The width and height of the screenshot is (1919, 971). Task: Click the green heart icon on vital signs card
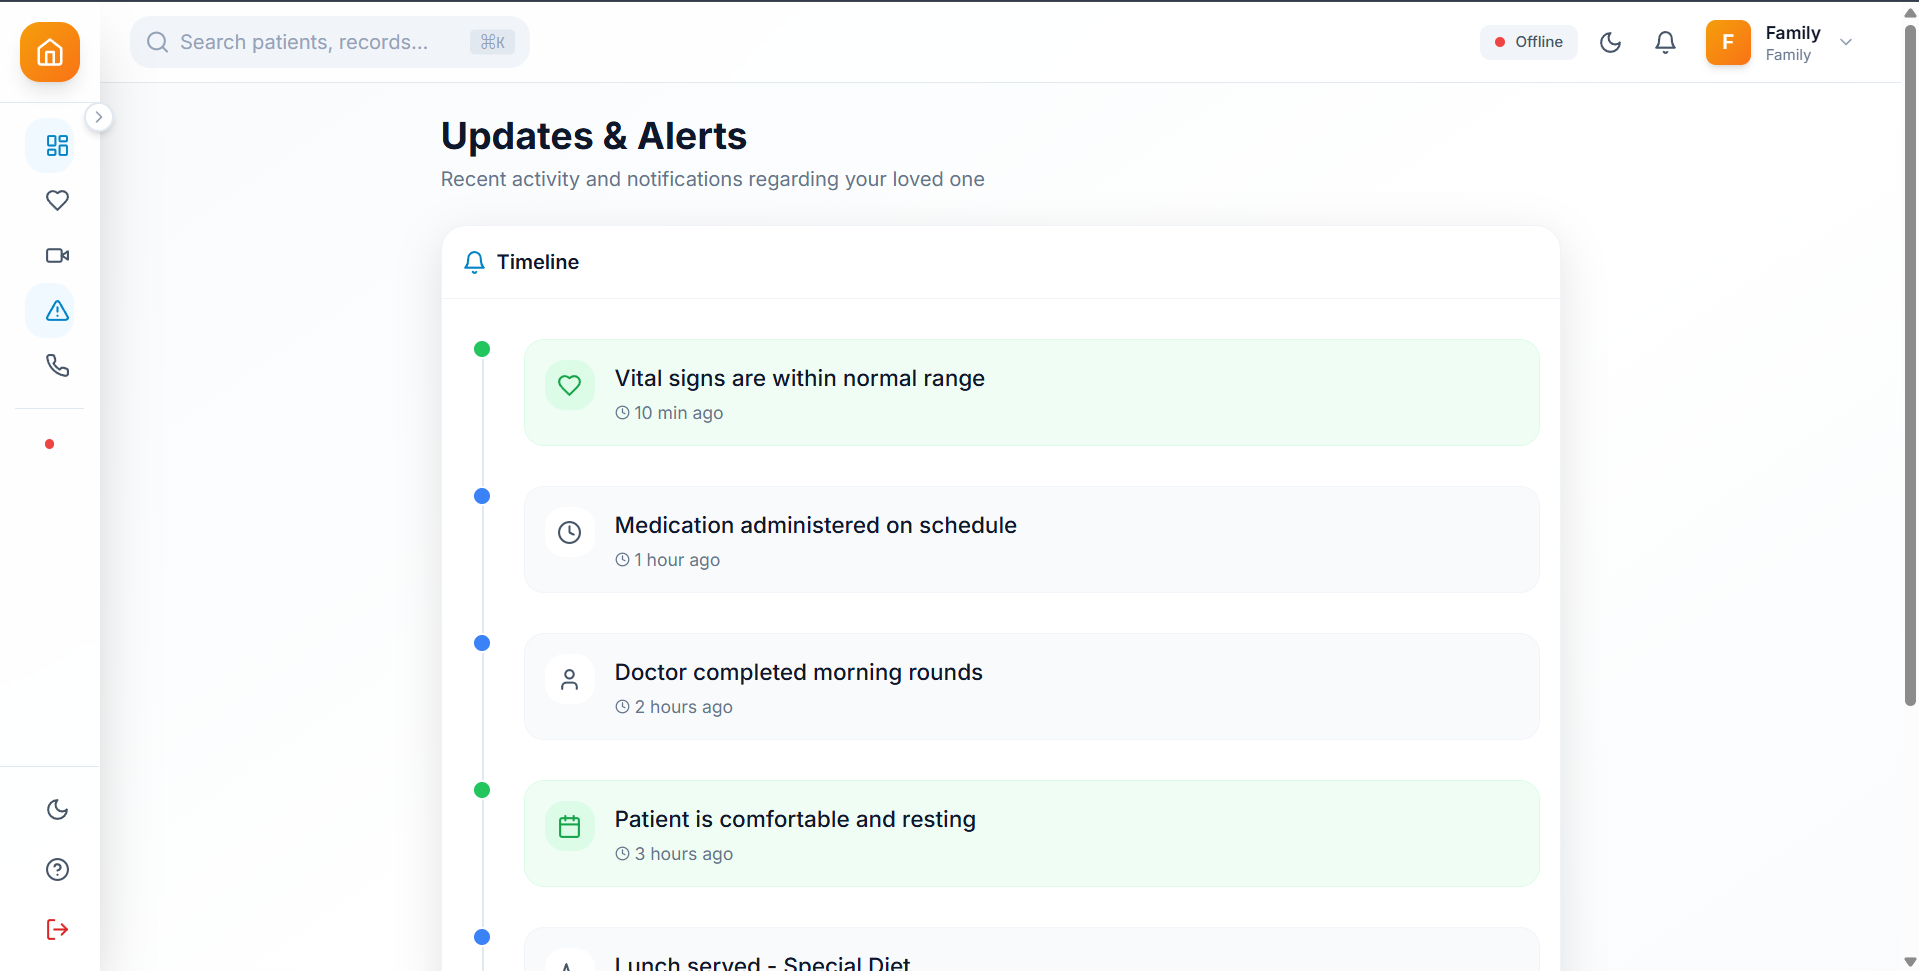570,385
